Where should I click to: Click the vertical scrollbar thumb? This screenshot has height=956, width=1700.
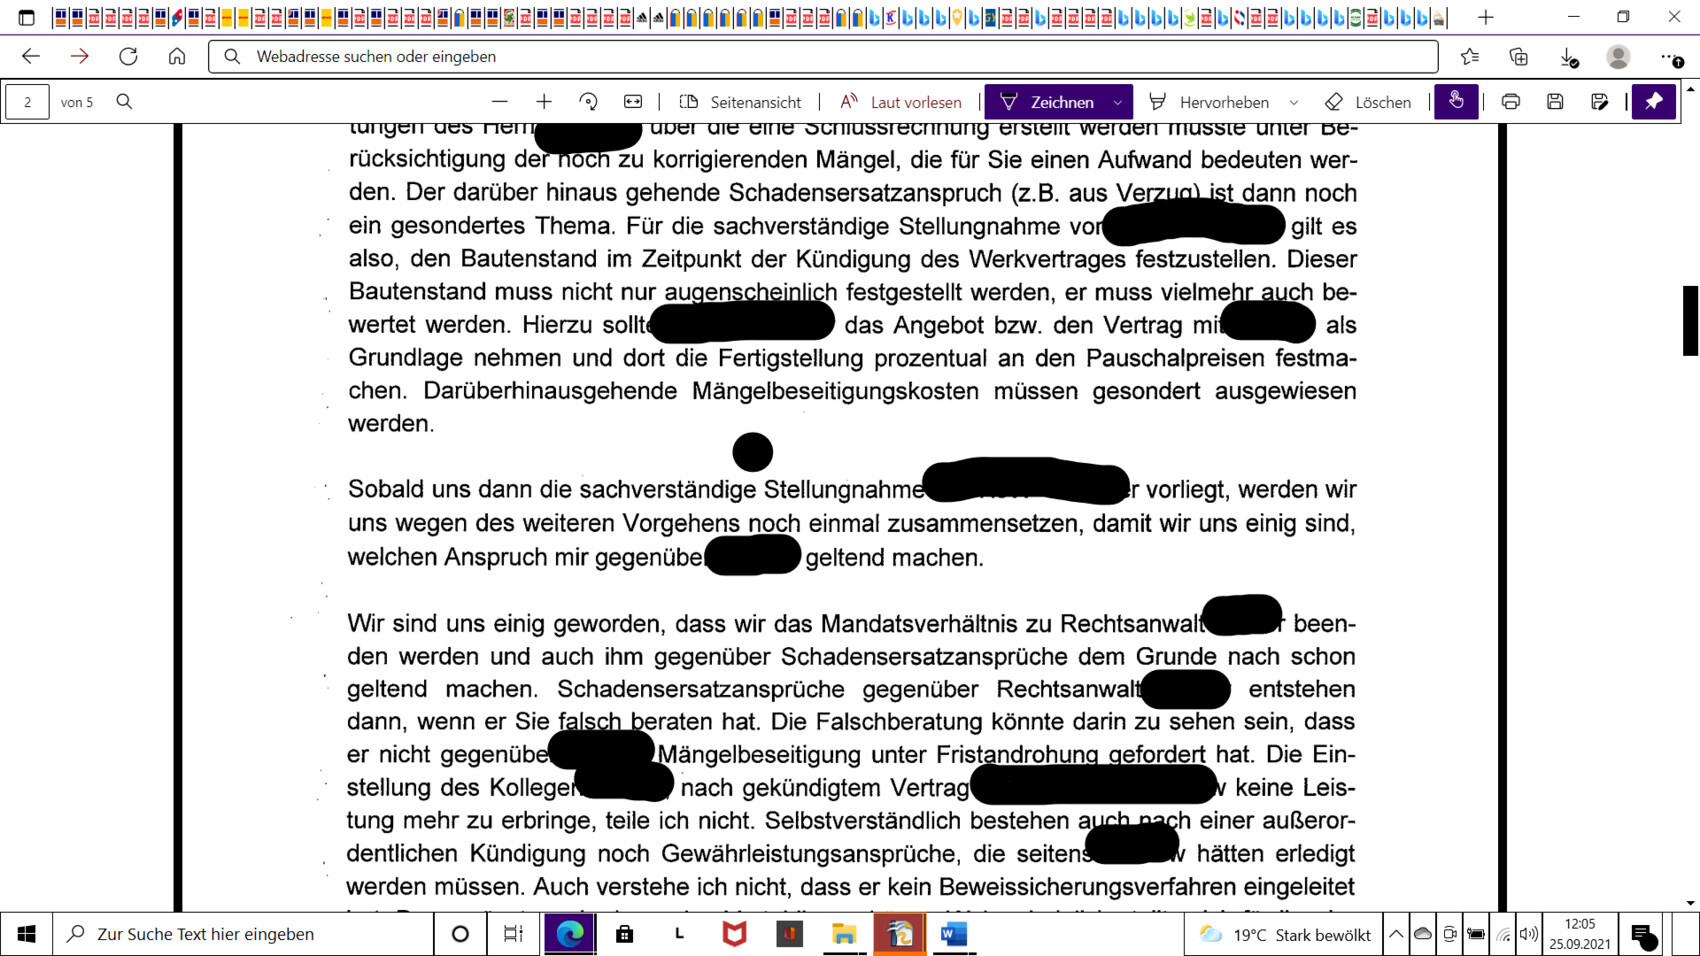coord(1690,320)
